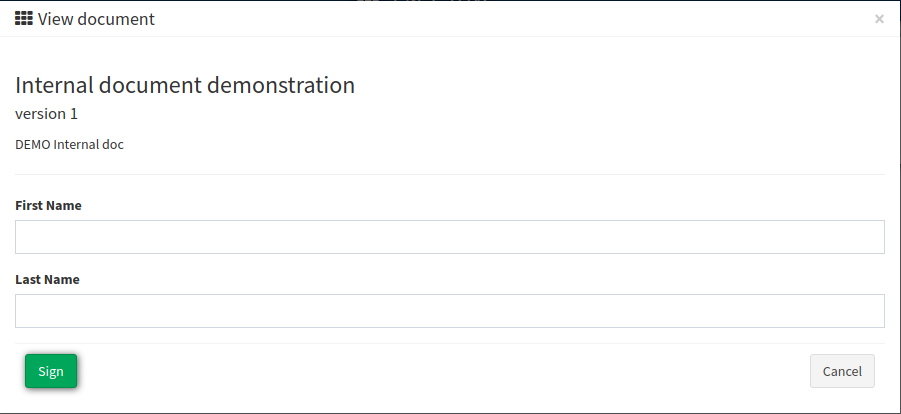Click the word Last in the Last Name label
Viewport: 901px width, 414px height.
click(28, 279)
